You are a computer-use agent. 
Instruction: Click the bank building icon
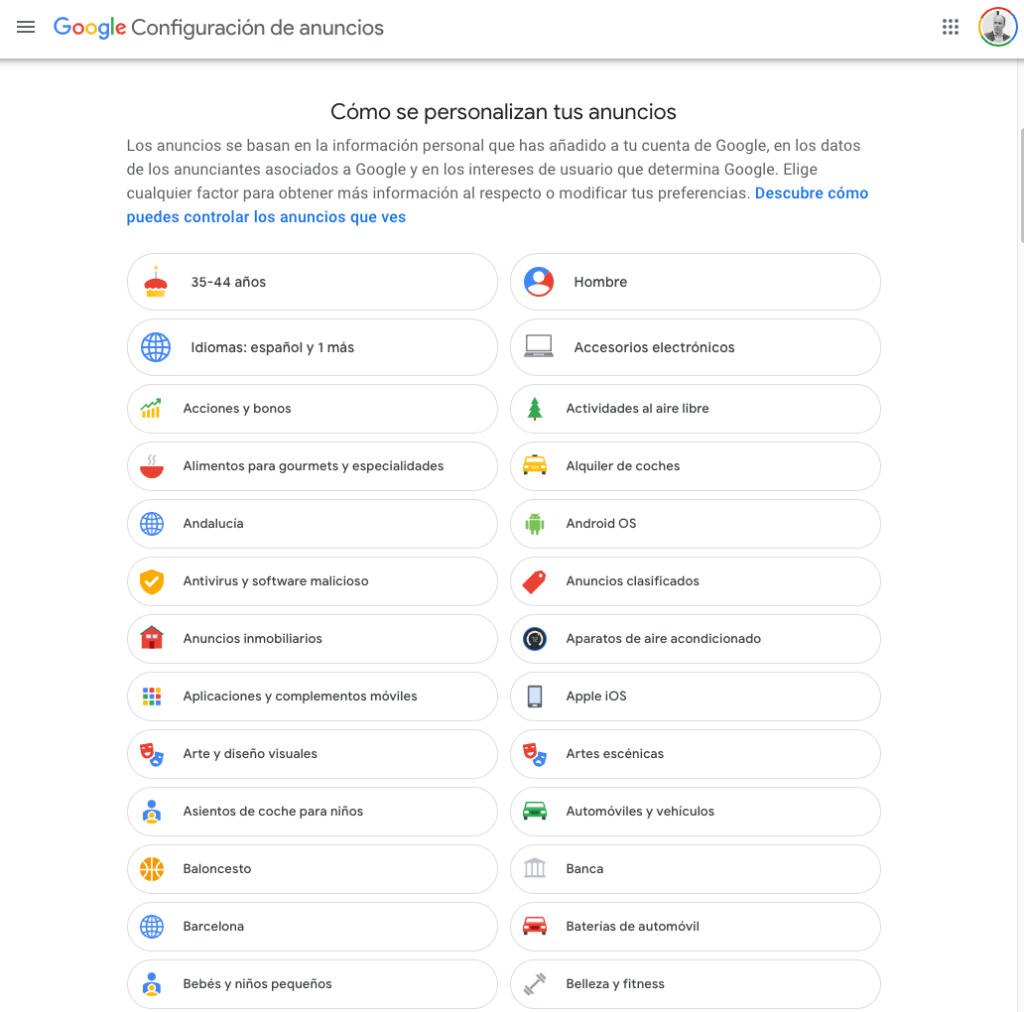[x=535, y=868]
